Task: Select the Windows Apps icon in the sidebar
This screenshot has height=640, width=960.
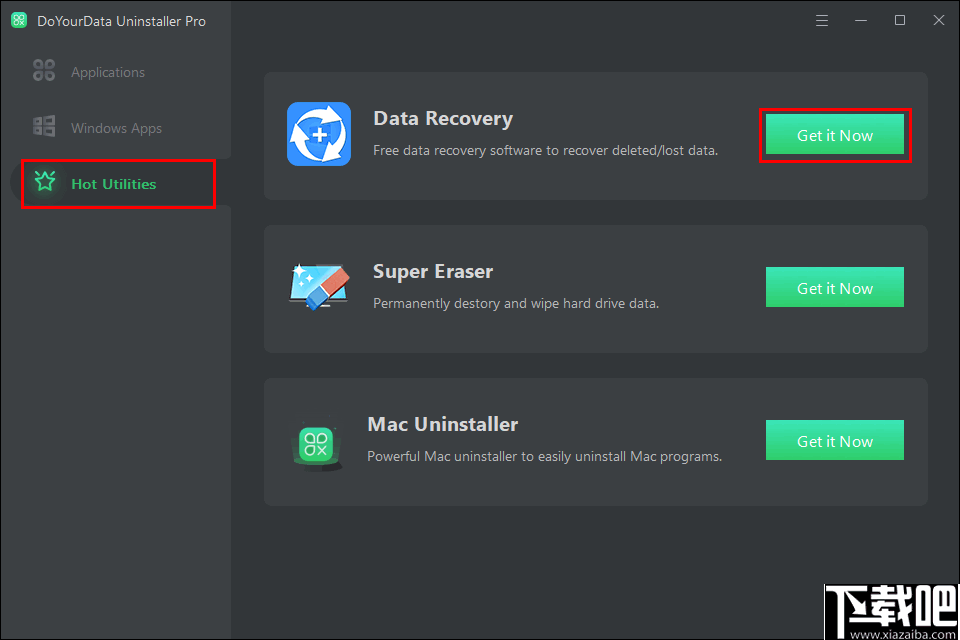Action: (43, 127)
